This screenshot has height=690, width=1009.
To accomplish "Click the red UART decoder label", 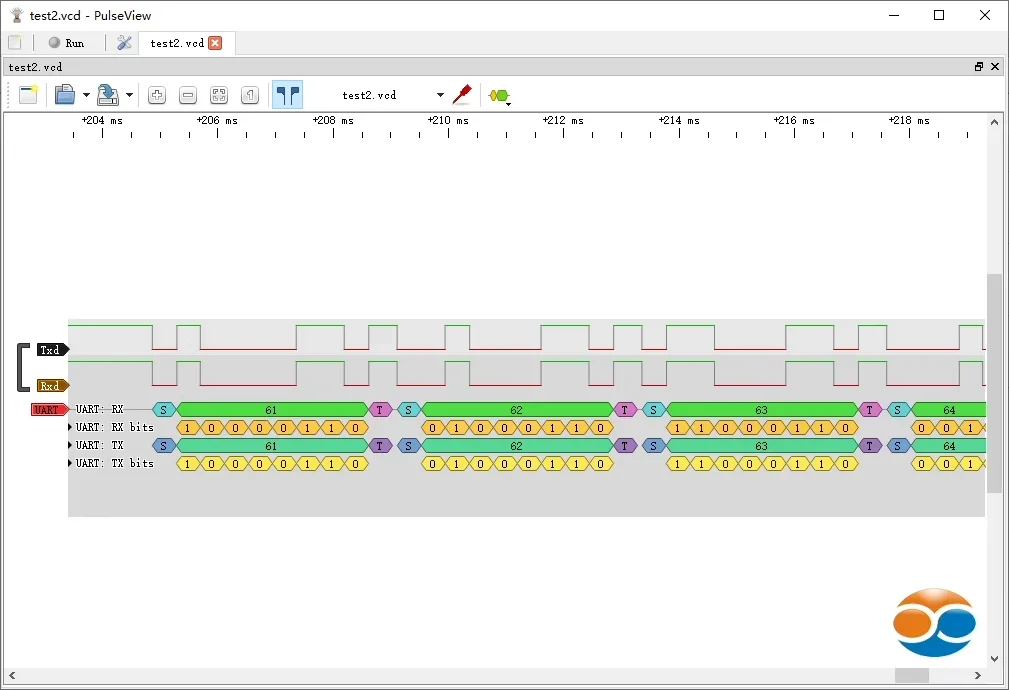I will pos(50,409).
